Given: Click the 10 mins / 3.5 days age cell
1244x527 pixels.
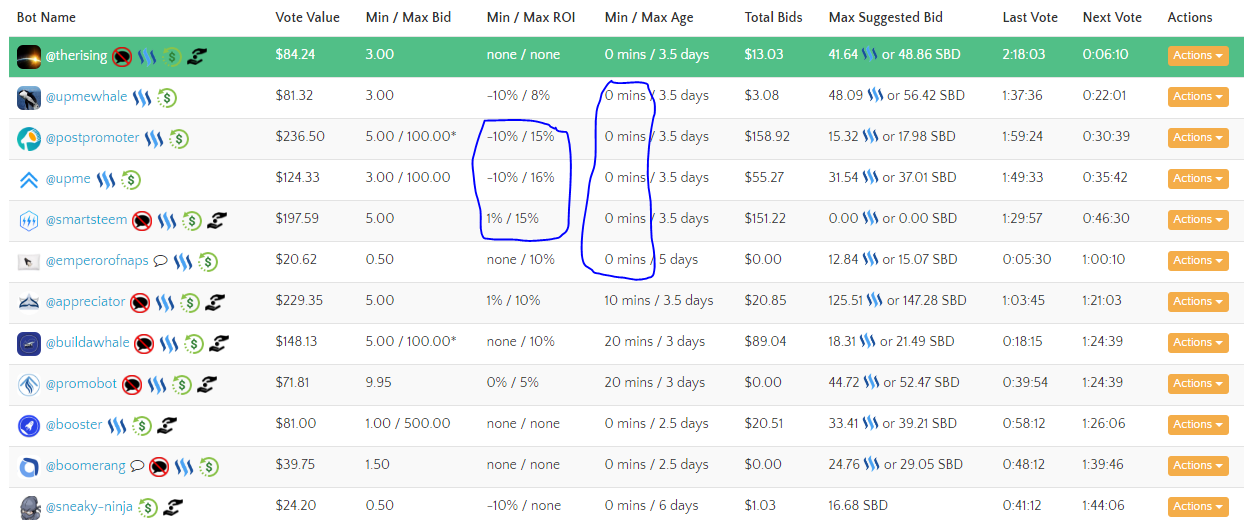Looking at the screenshot, I should click(659, 301).
